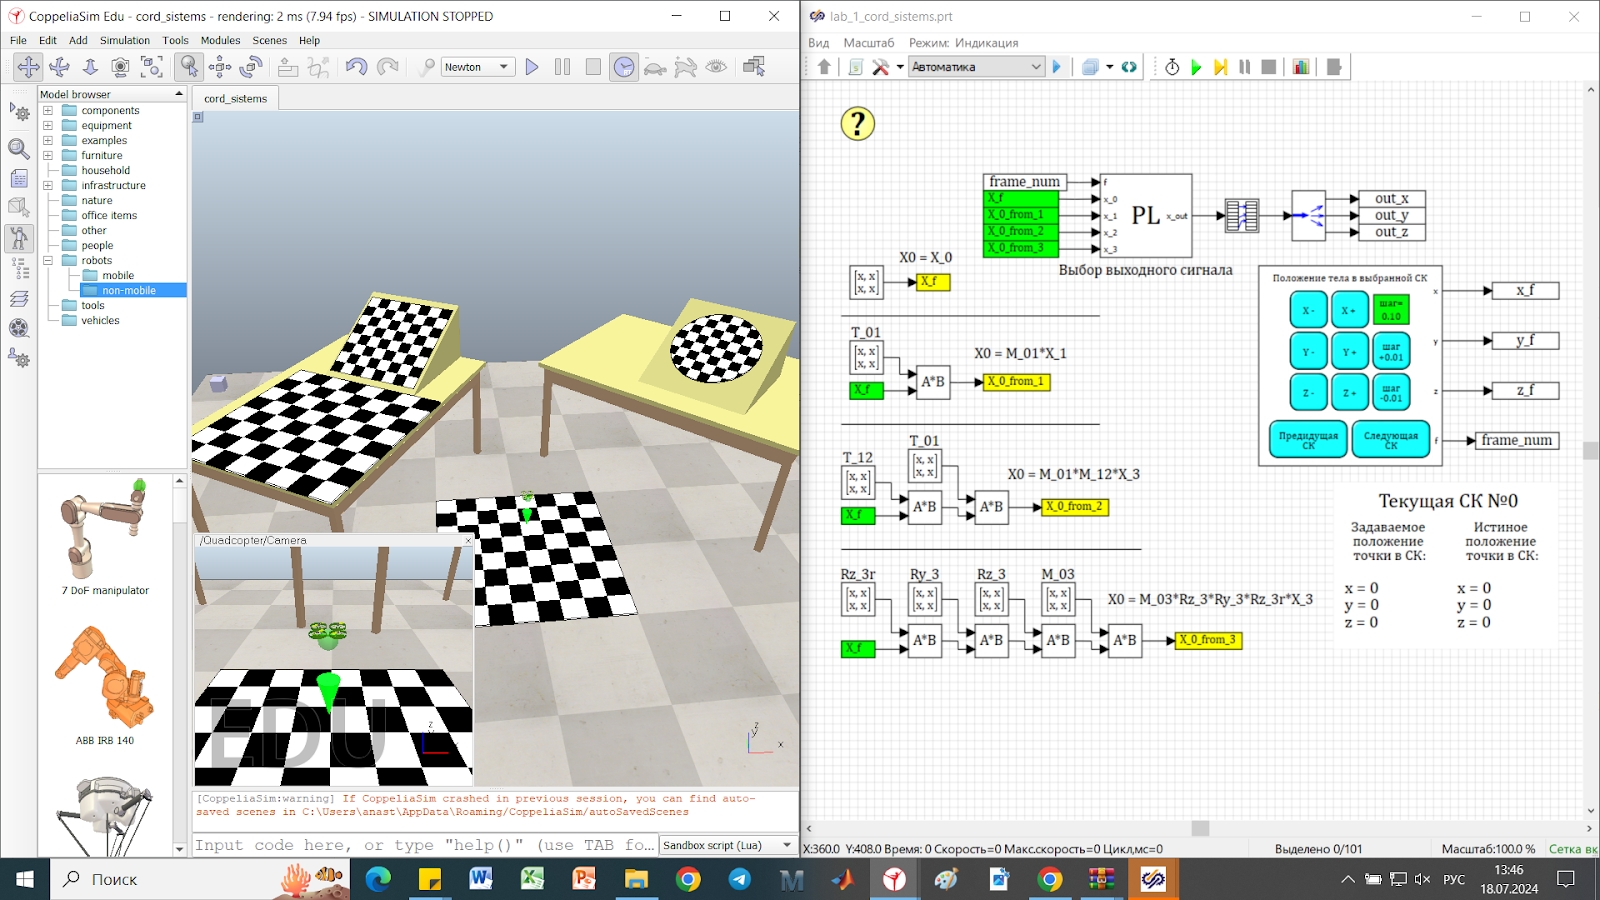
Task: Click the fit-to-view camera icon
Action: [152, 67]
